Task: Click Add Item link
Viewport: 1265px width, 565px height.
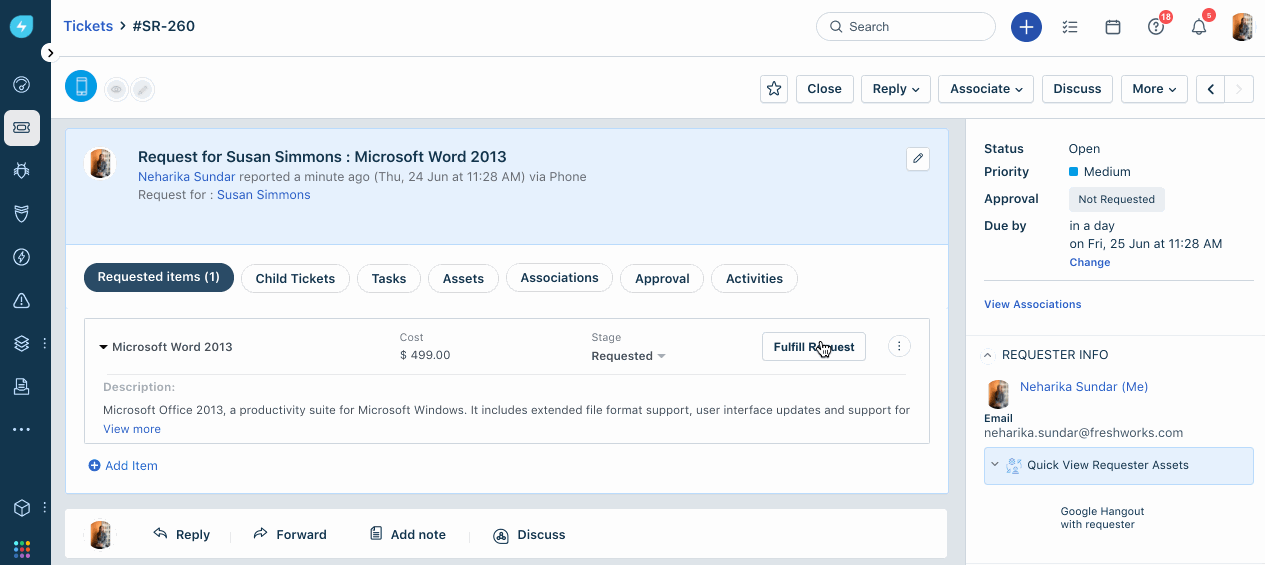Action: click(x=123, y=466)
